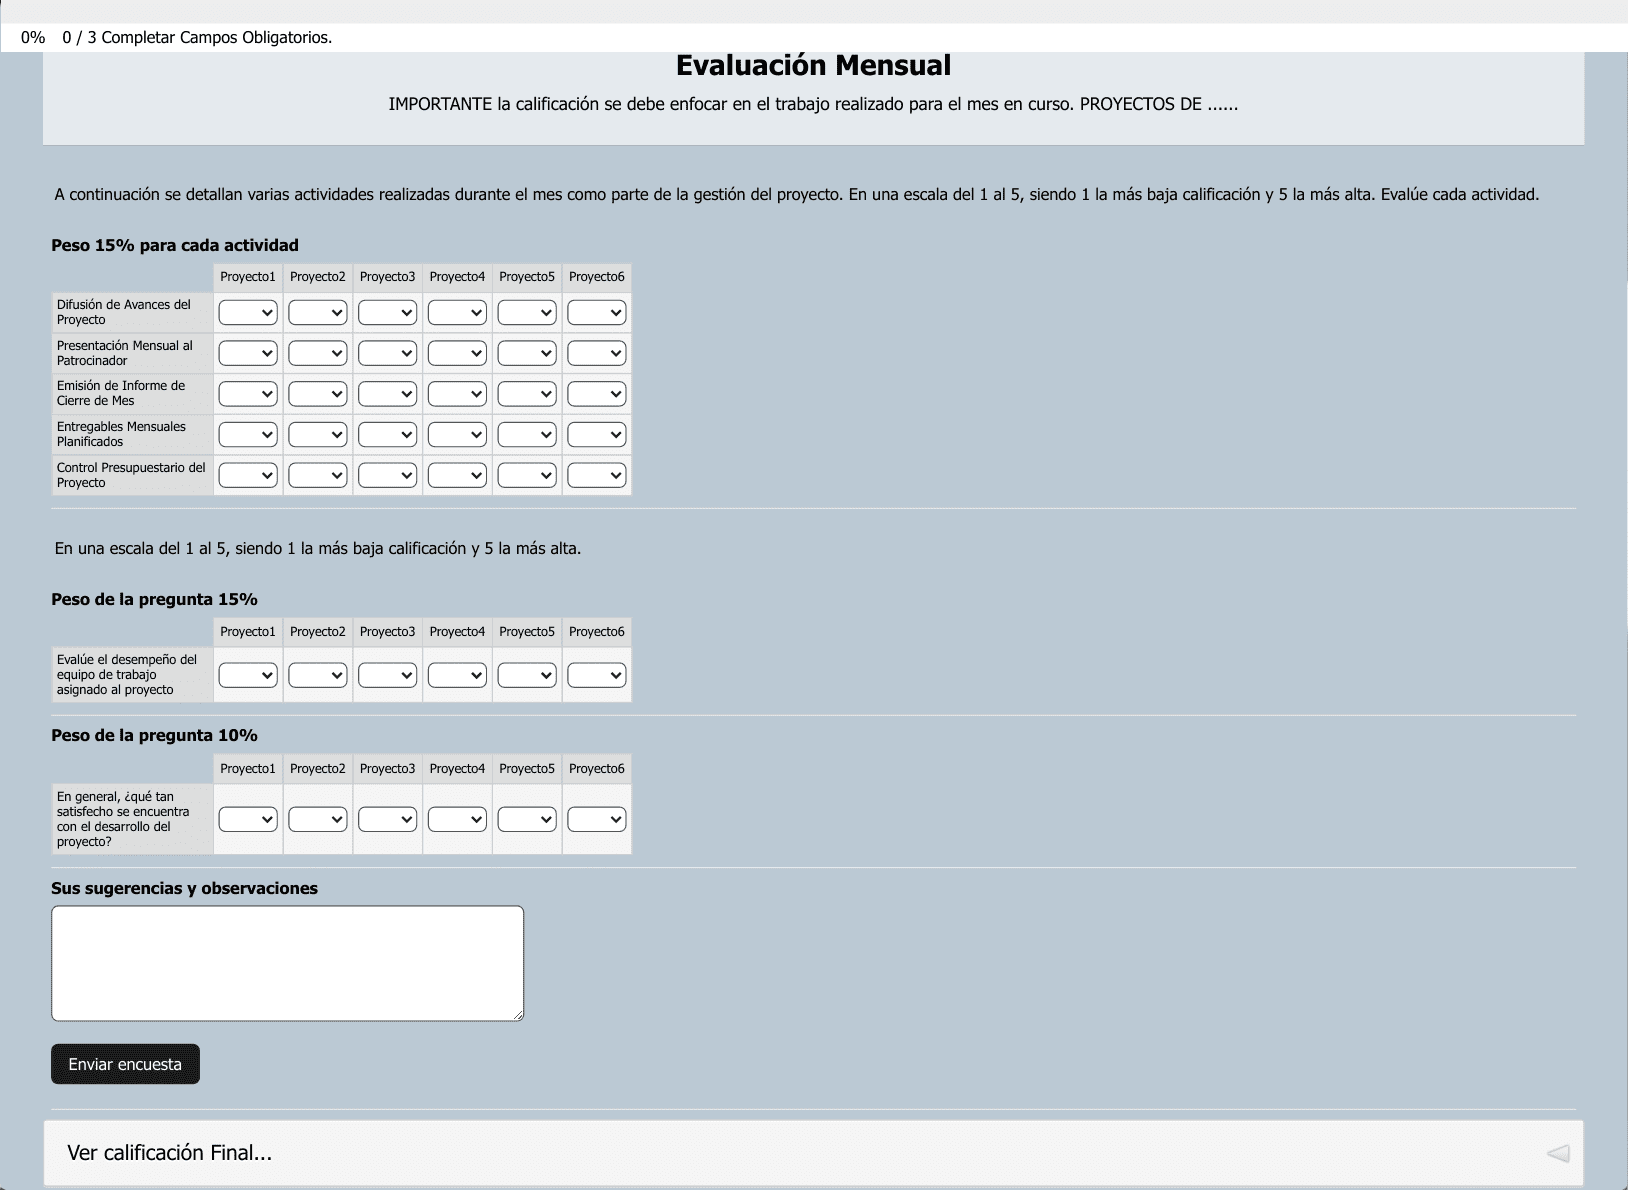Submit with the Enviar encuesta button
1628x1190 pixels.
coord(125,1064)
